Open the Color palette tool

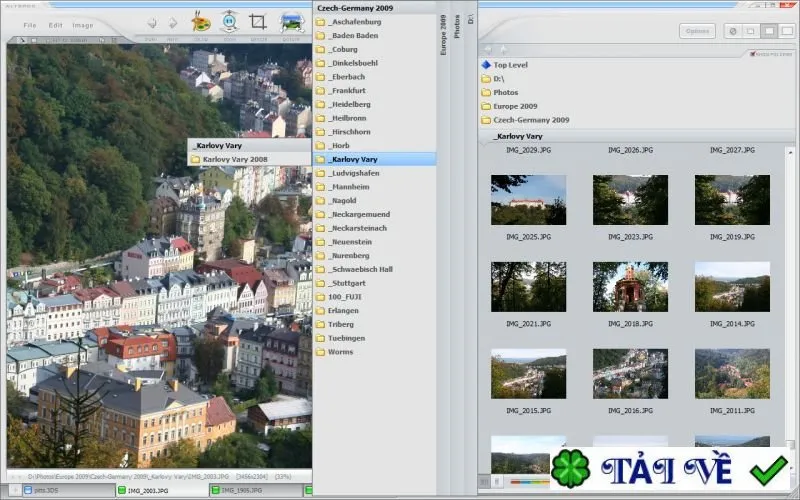click(x=201, y=22)
